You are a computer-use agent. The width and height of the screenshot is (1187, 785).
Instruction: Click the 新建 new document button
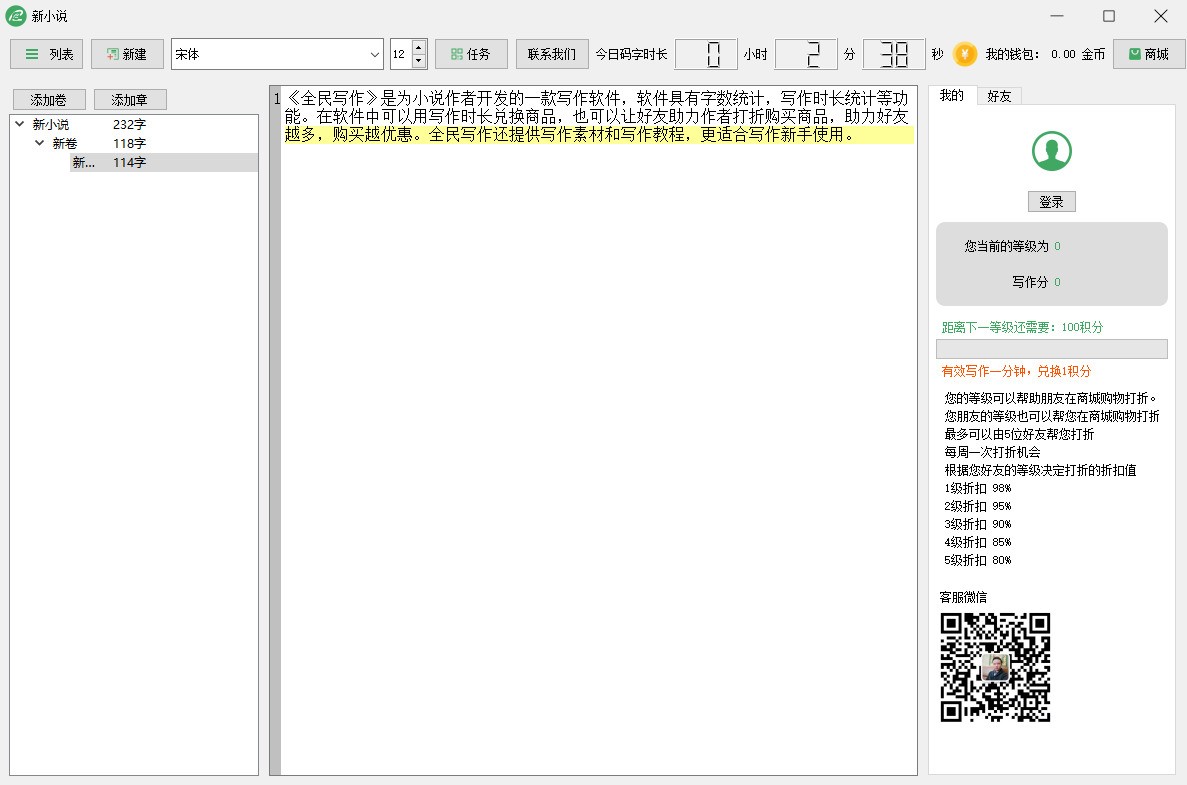(127, 55)
